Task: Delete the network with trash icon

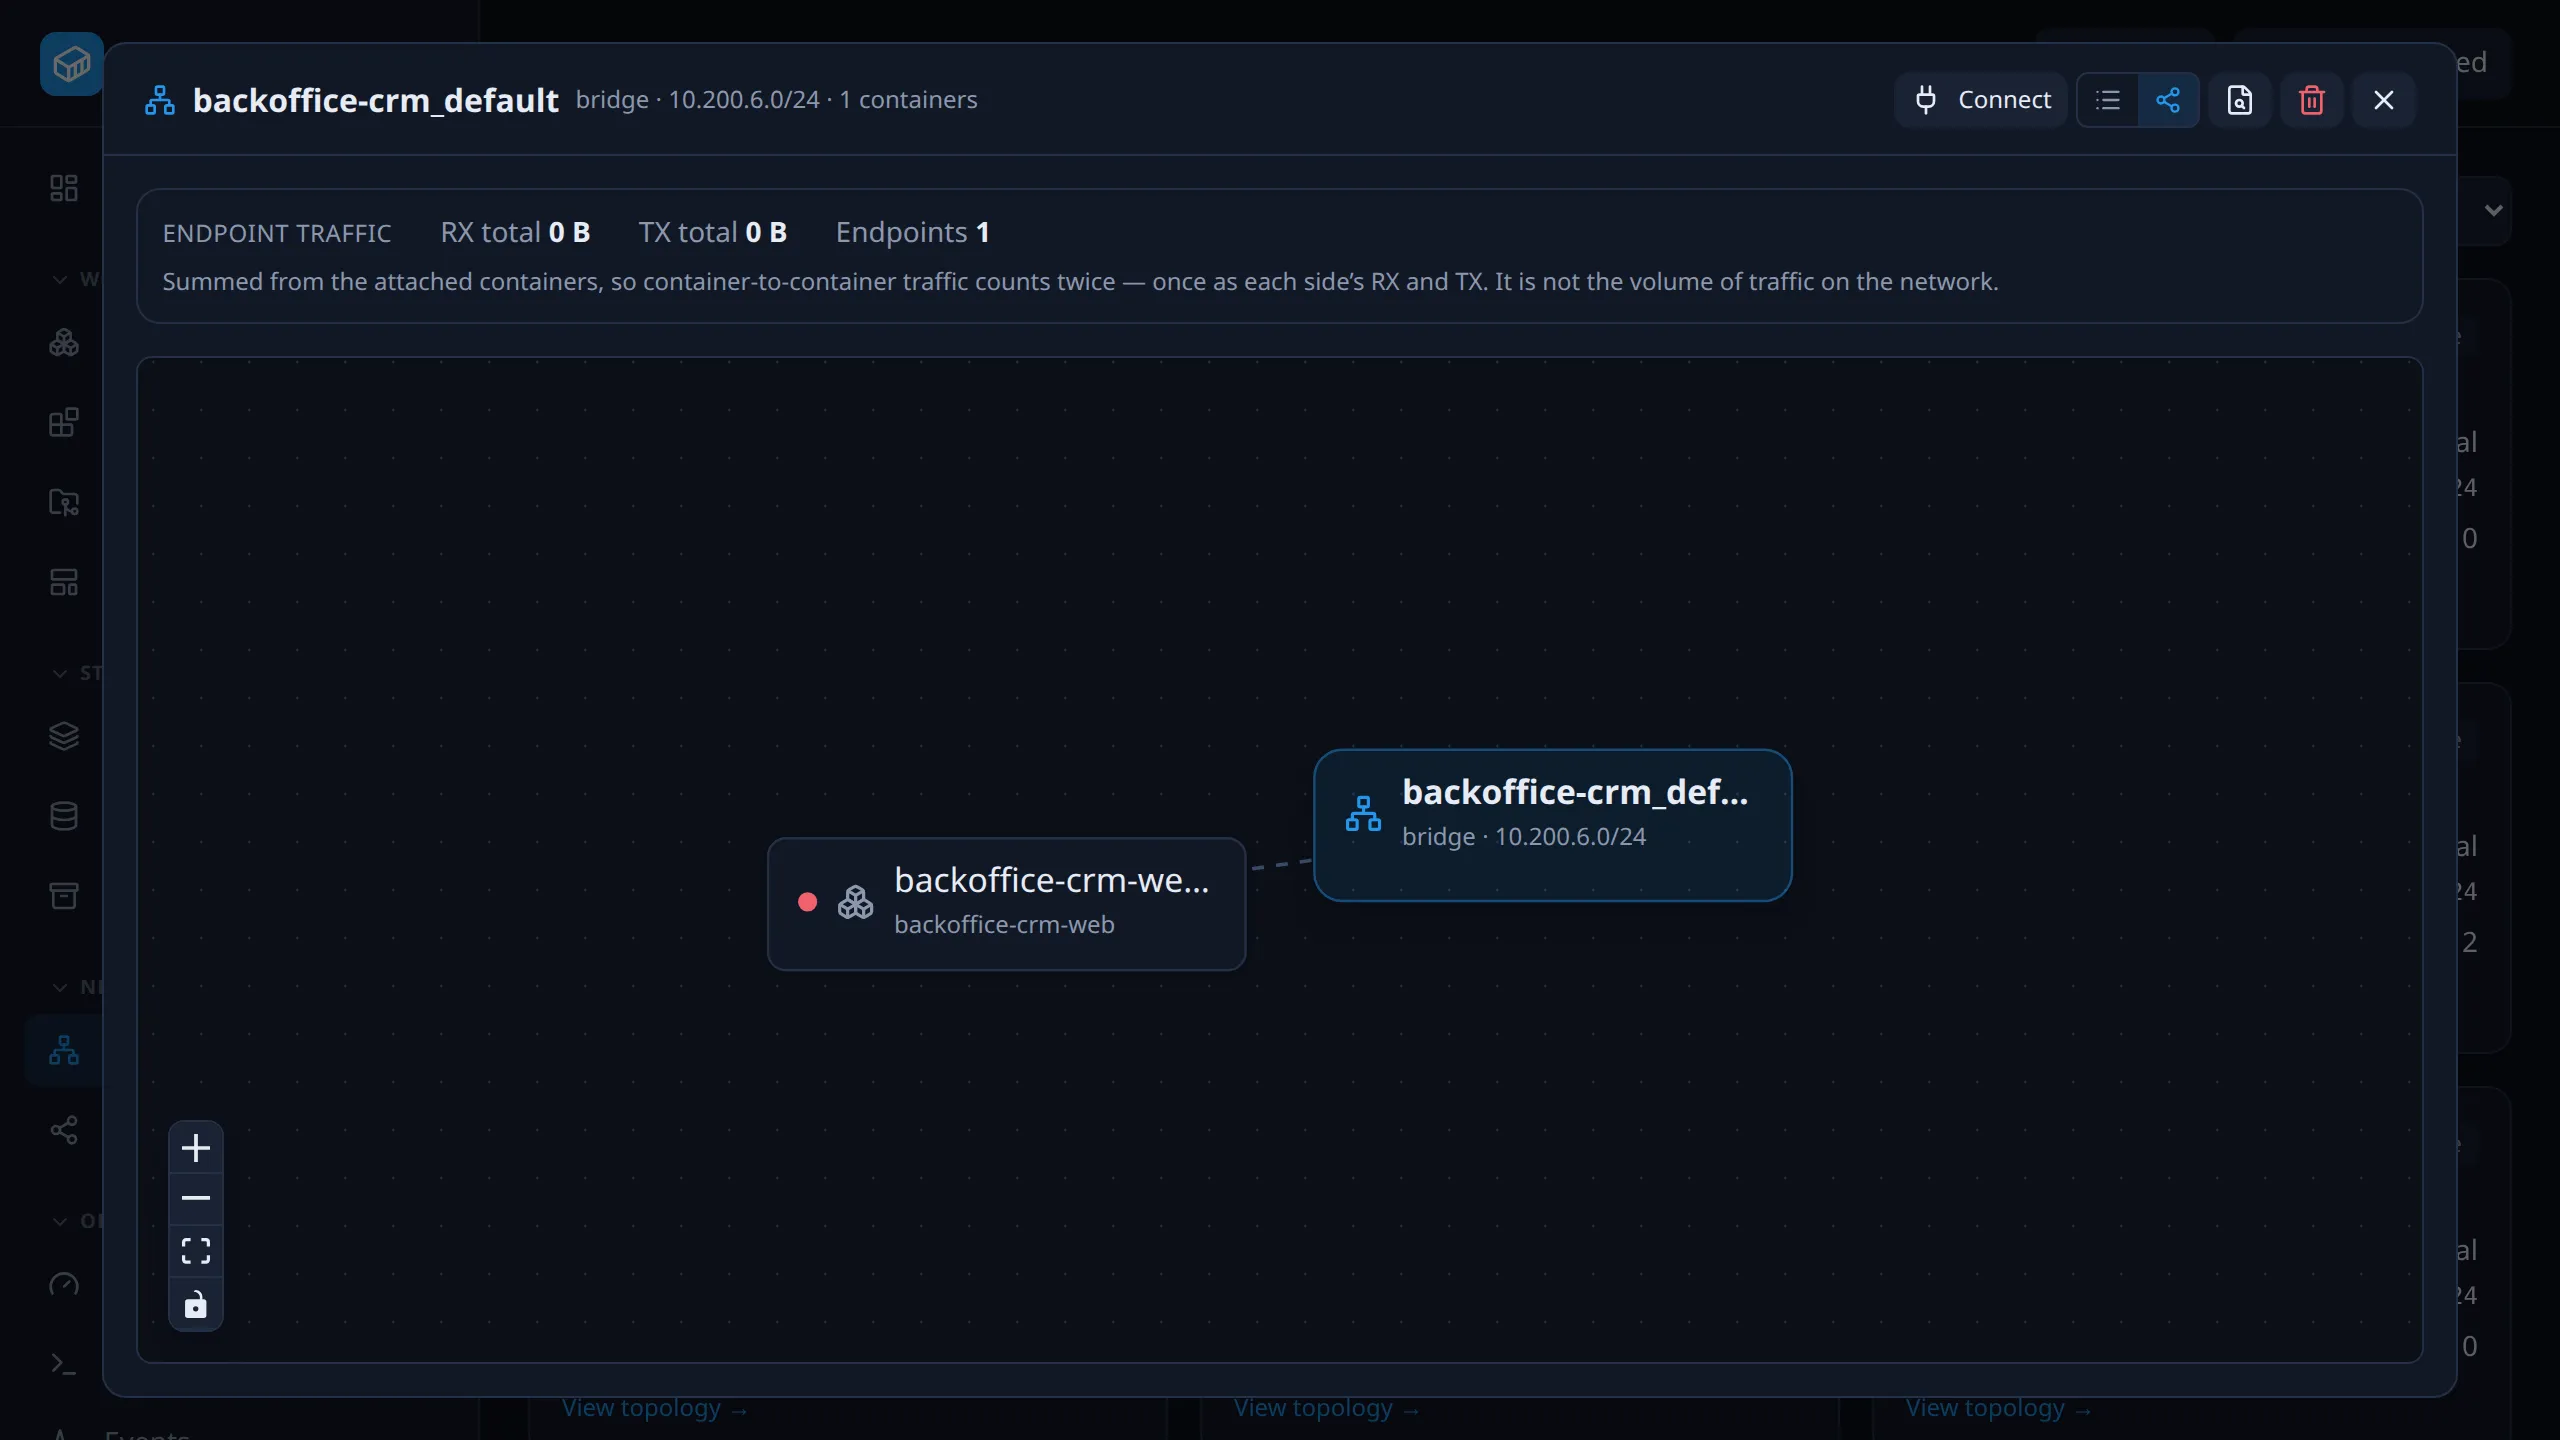Action: (2312, 100)
